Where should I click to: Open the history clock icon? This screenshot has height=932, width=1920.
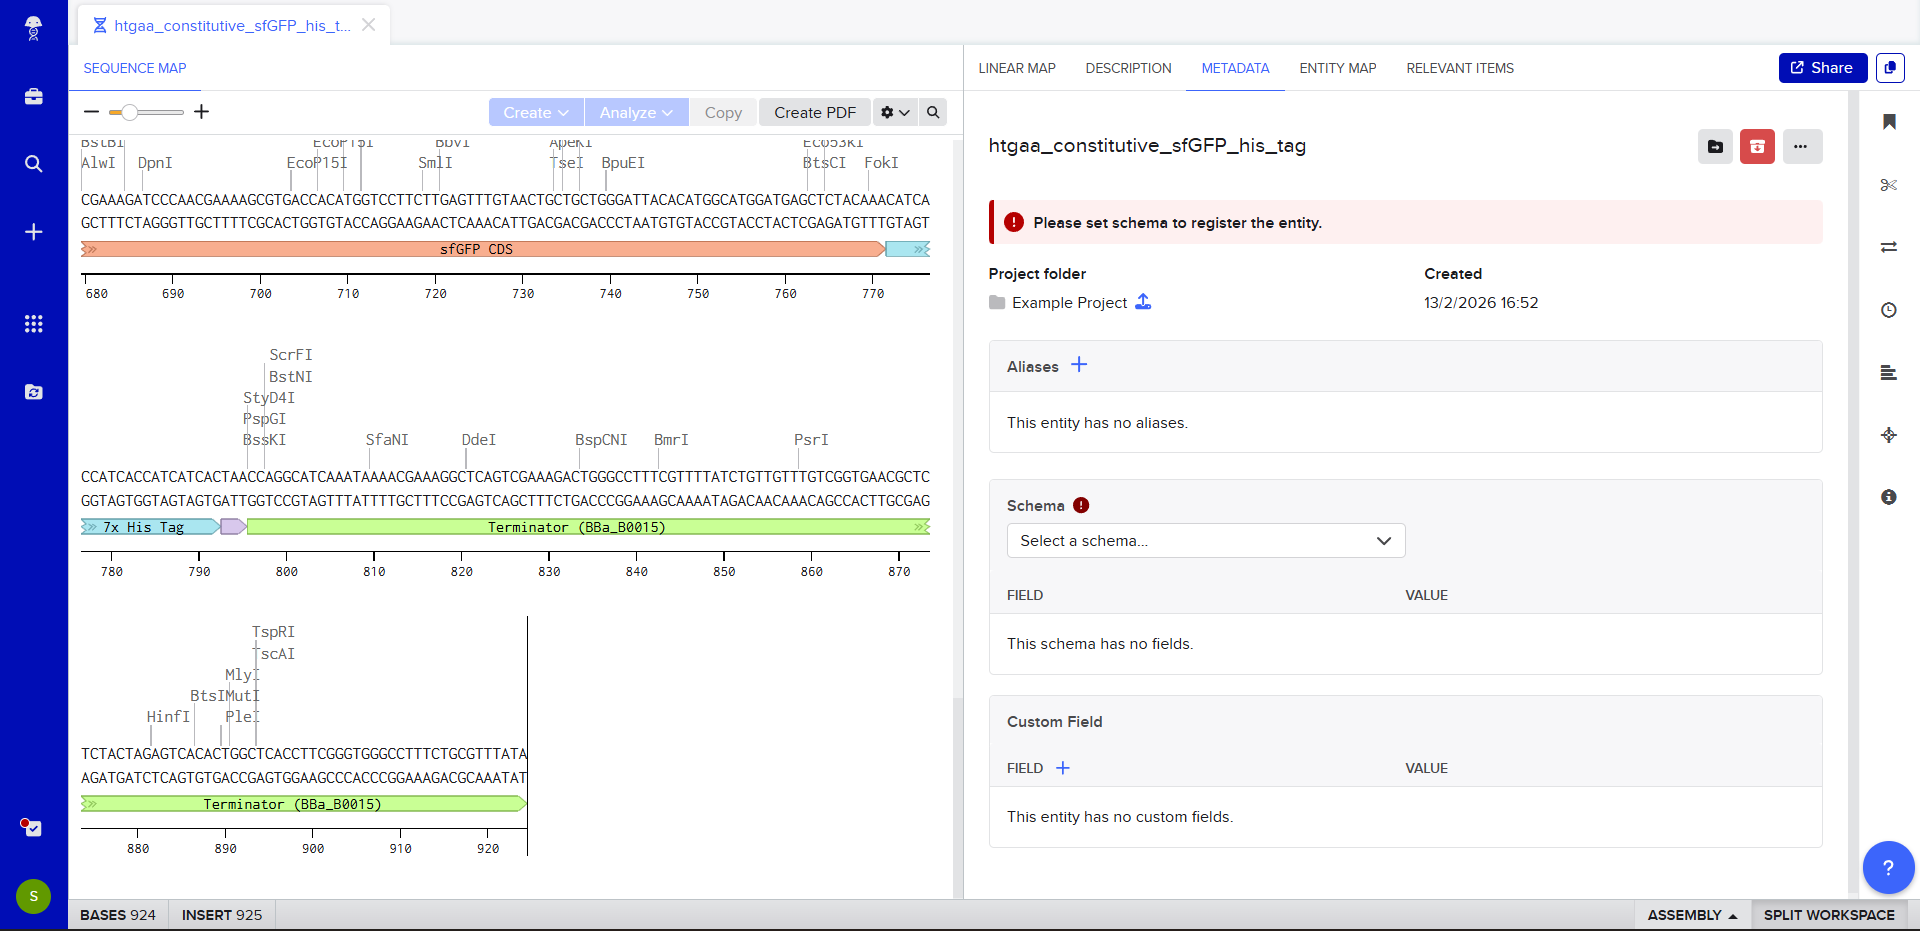point(1889,310)
